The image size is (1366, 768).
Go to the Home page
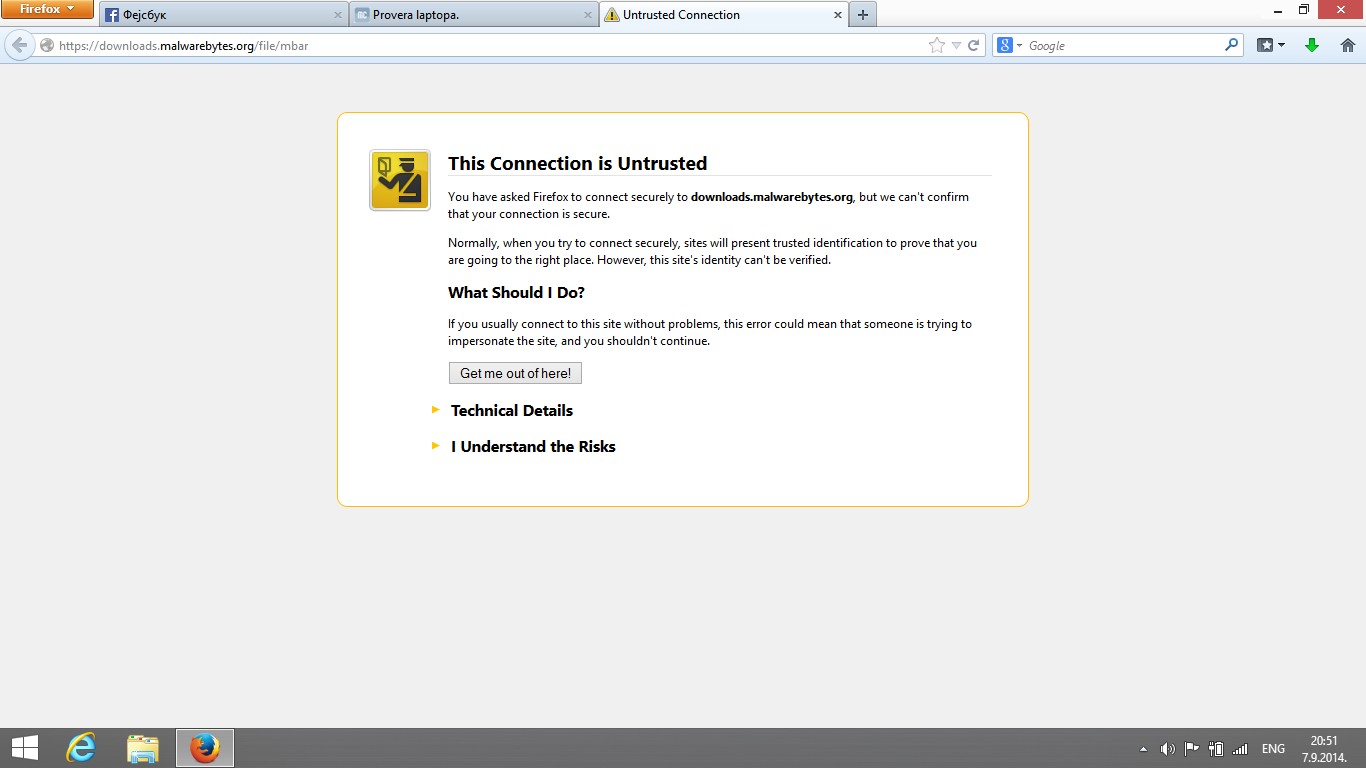pos(1347,45)
